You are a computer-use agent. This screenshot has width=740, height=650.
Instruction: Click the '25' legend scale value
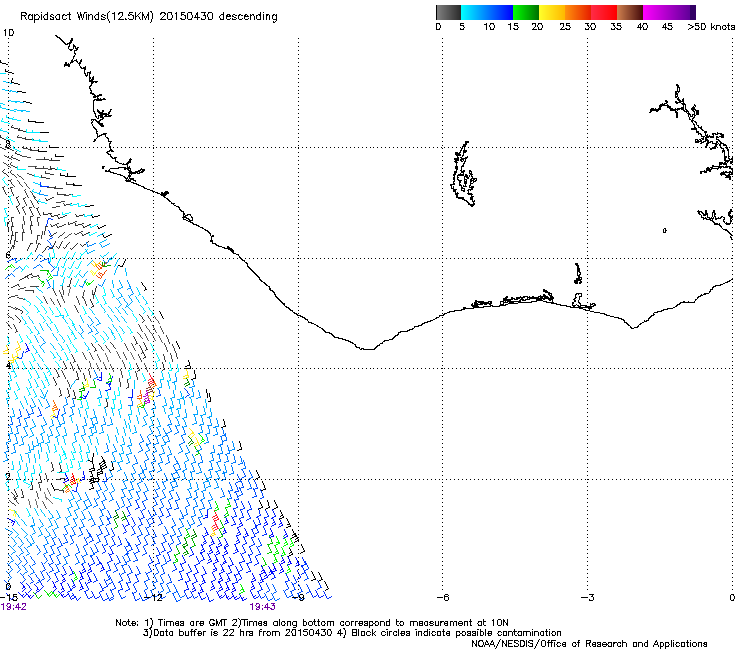point(565,27)
